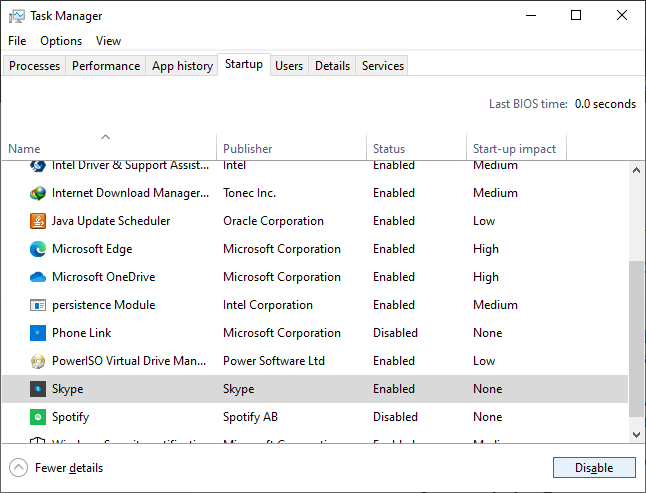Click the Skype publisher cell
This screenshot has height=493, width=646.
tap(239, 389)
